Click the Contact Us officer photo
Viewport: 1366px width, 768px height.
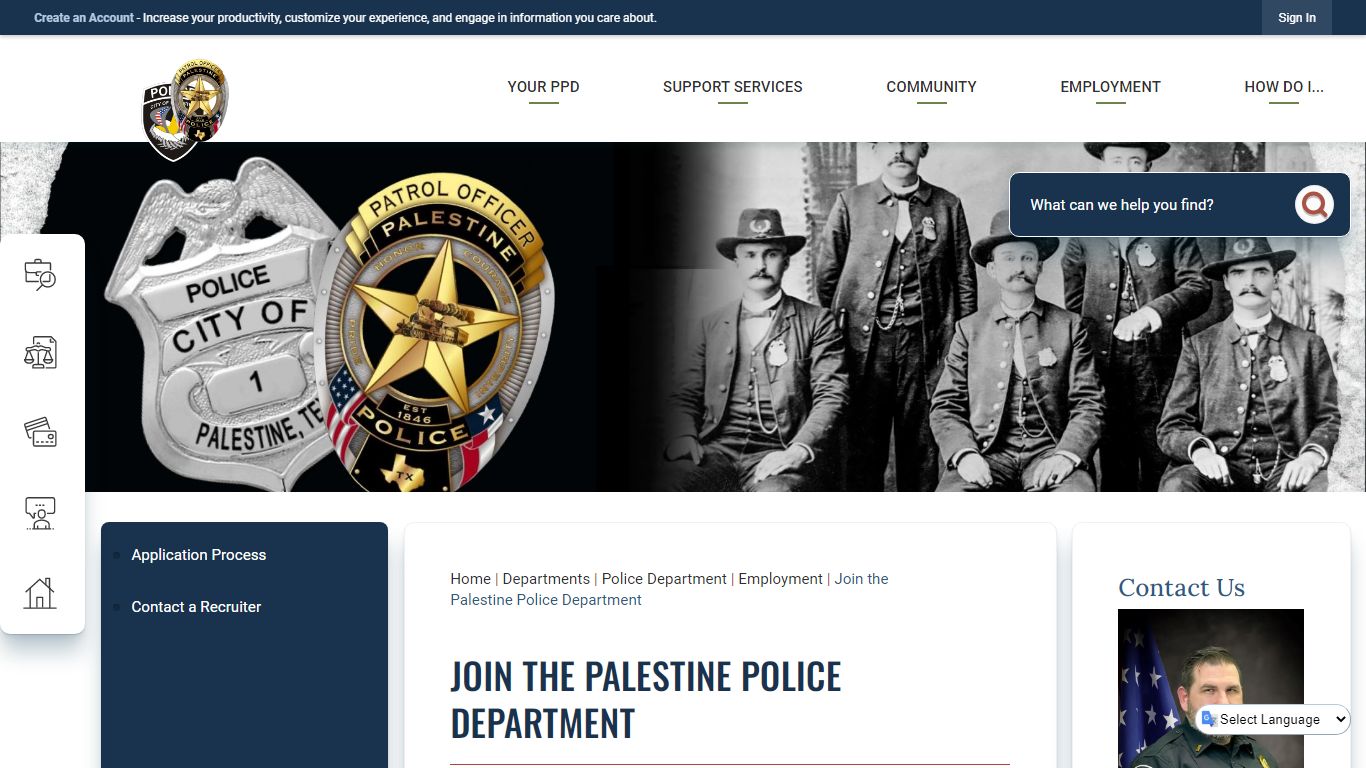[1211, 688]
